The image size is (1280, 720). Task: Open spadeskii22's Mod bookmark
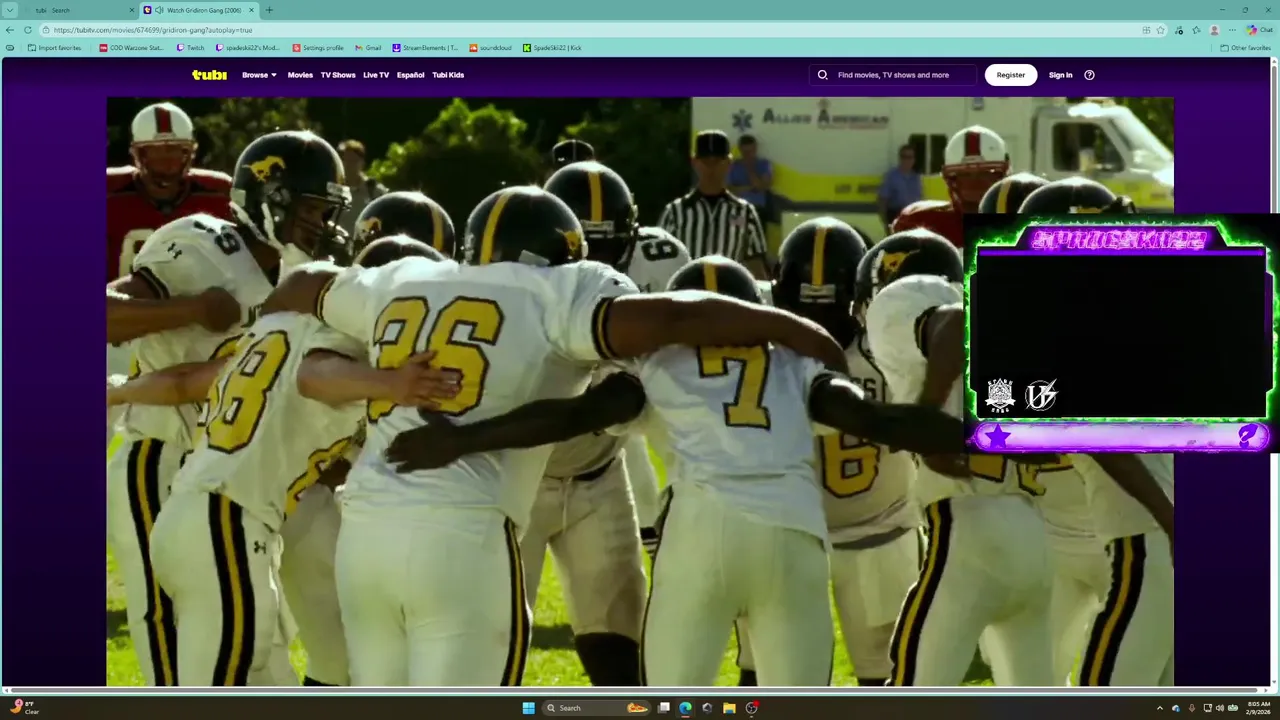click(x=248, y=48)
